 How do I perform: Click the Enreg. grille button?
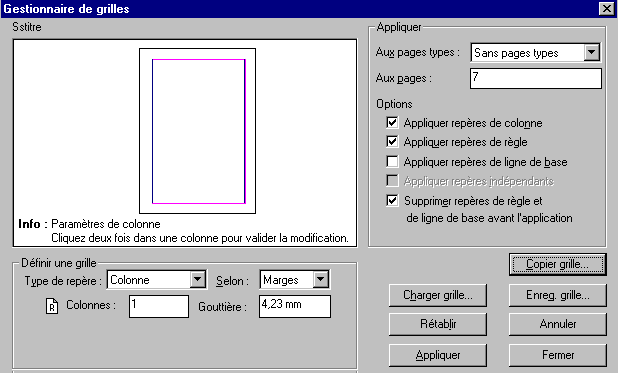coord(557,295)
